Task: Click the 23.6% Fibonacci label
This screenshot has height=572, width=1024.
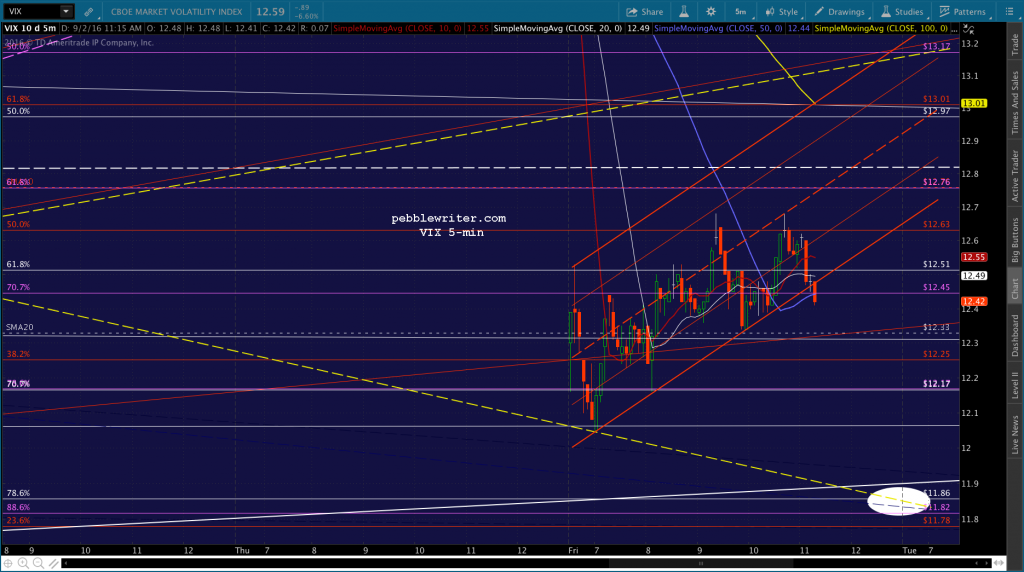Action: click(x=18, y=520)
